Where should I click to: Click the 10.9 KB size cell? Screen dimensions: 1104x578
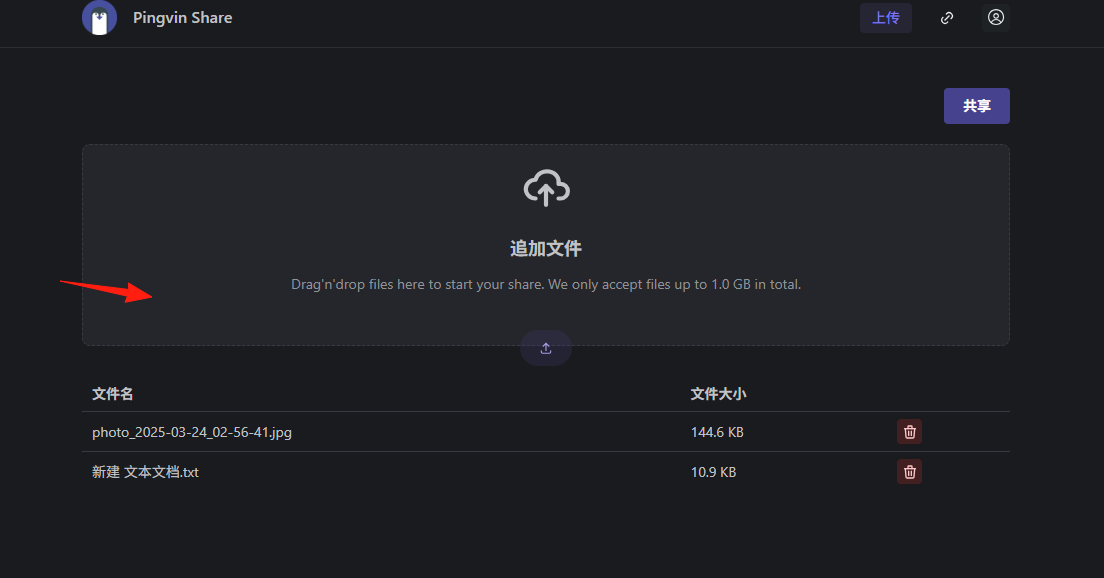pyautogui.click(x=713, y=472)
